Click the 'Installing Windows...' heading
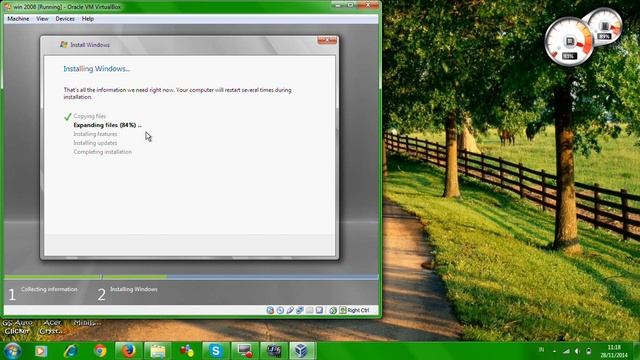 (x=96, y=69)
